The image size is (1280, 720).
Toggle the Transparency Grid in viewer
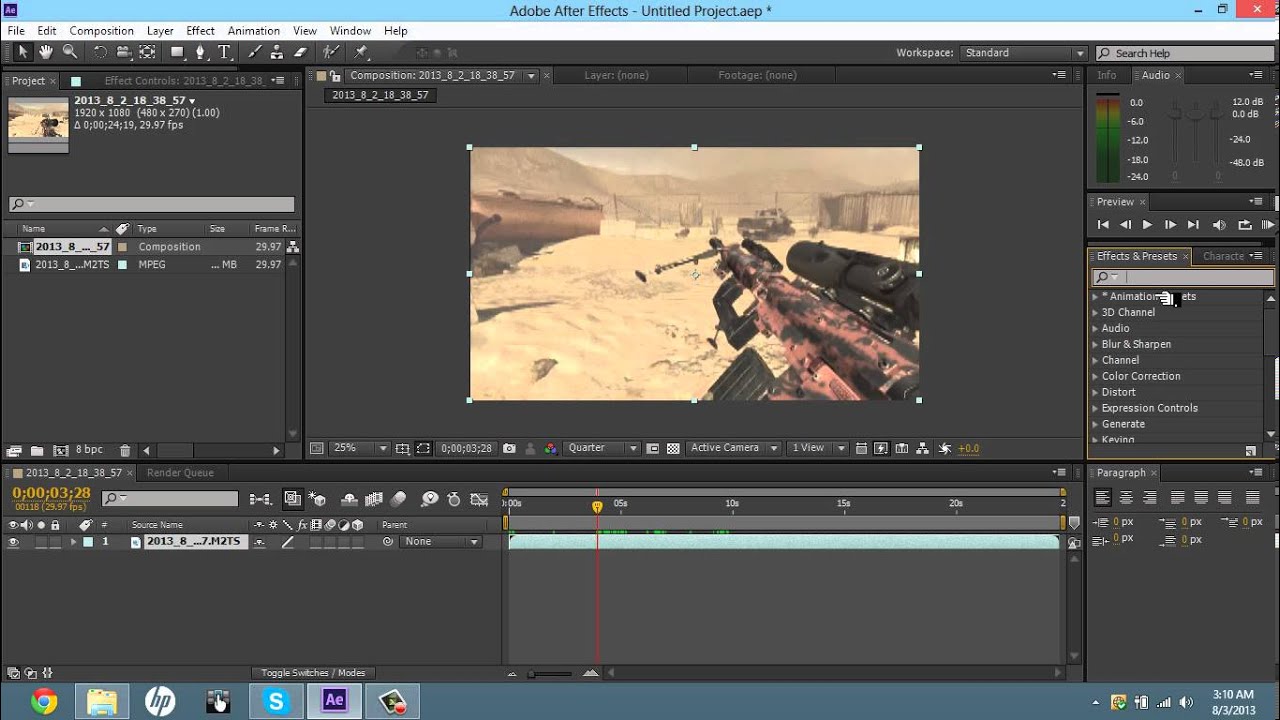coord(673,449)
